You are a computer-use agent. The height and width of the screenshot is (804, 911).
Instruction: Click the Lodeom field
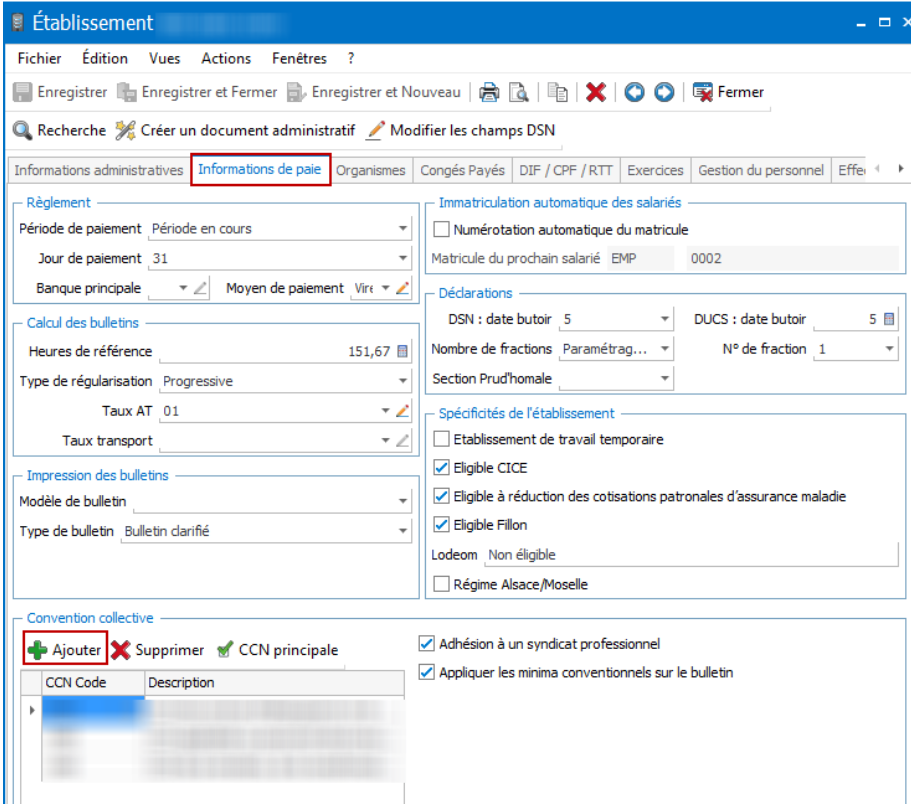[x=691, y=555]
